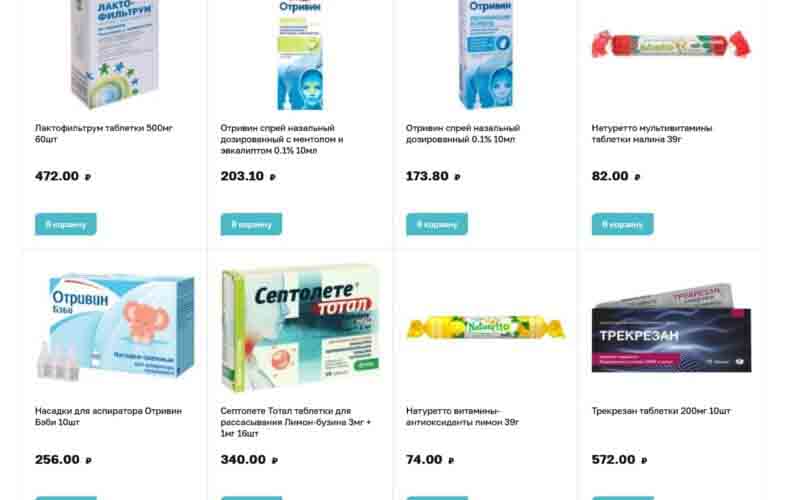
Task: Open Отривин menthol eucalyptus spray image
Action: click(300, 55)
